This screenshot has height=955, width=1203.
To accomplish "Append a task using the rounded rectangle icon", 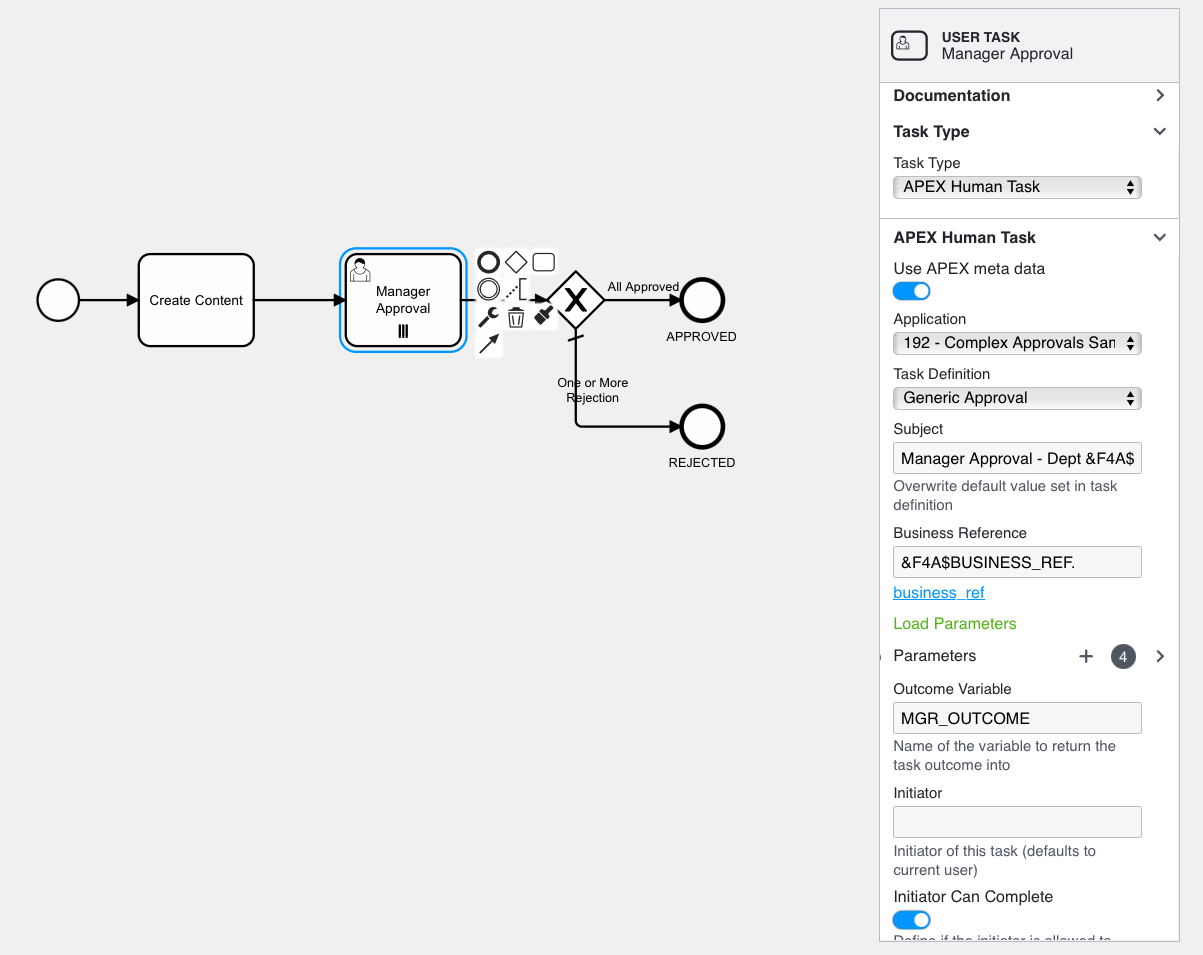I will click(543, 262).
